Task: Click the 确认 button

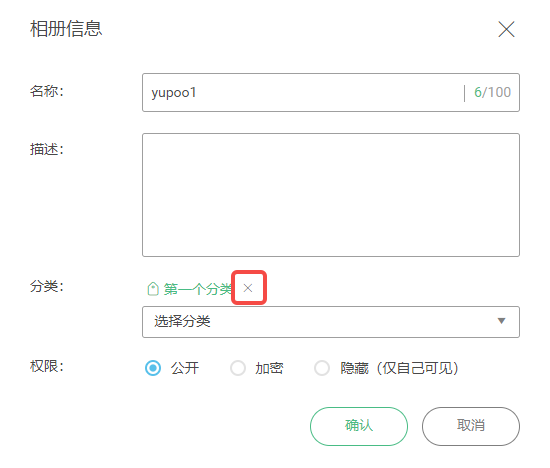Action: point(359,426)
